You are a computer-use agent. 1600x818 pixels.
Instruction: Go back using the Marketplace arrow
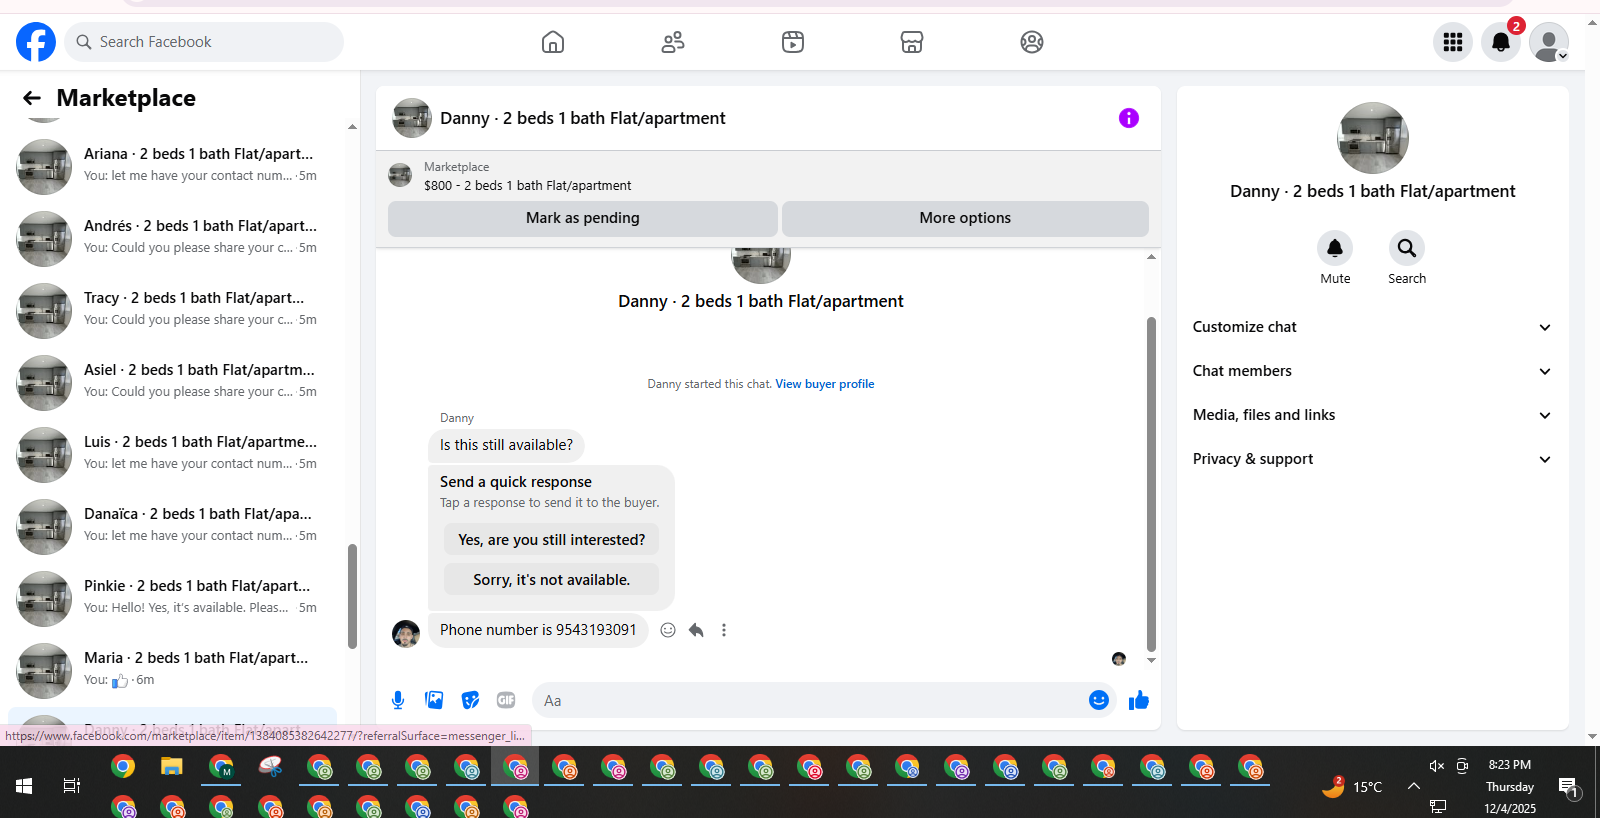click(x=32, y=98)
